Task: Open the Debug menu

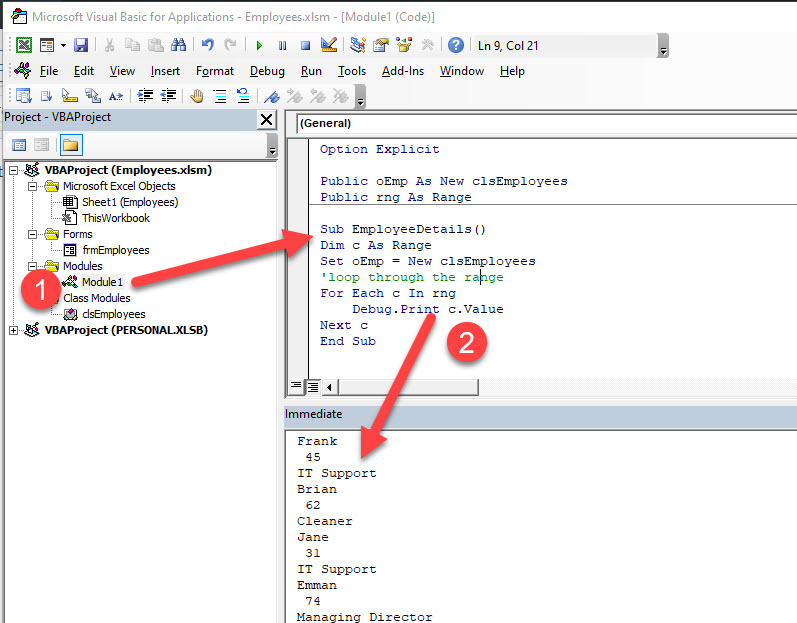Action: click(267, 71)
